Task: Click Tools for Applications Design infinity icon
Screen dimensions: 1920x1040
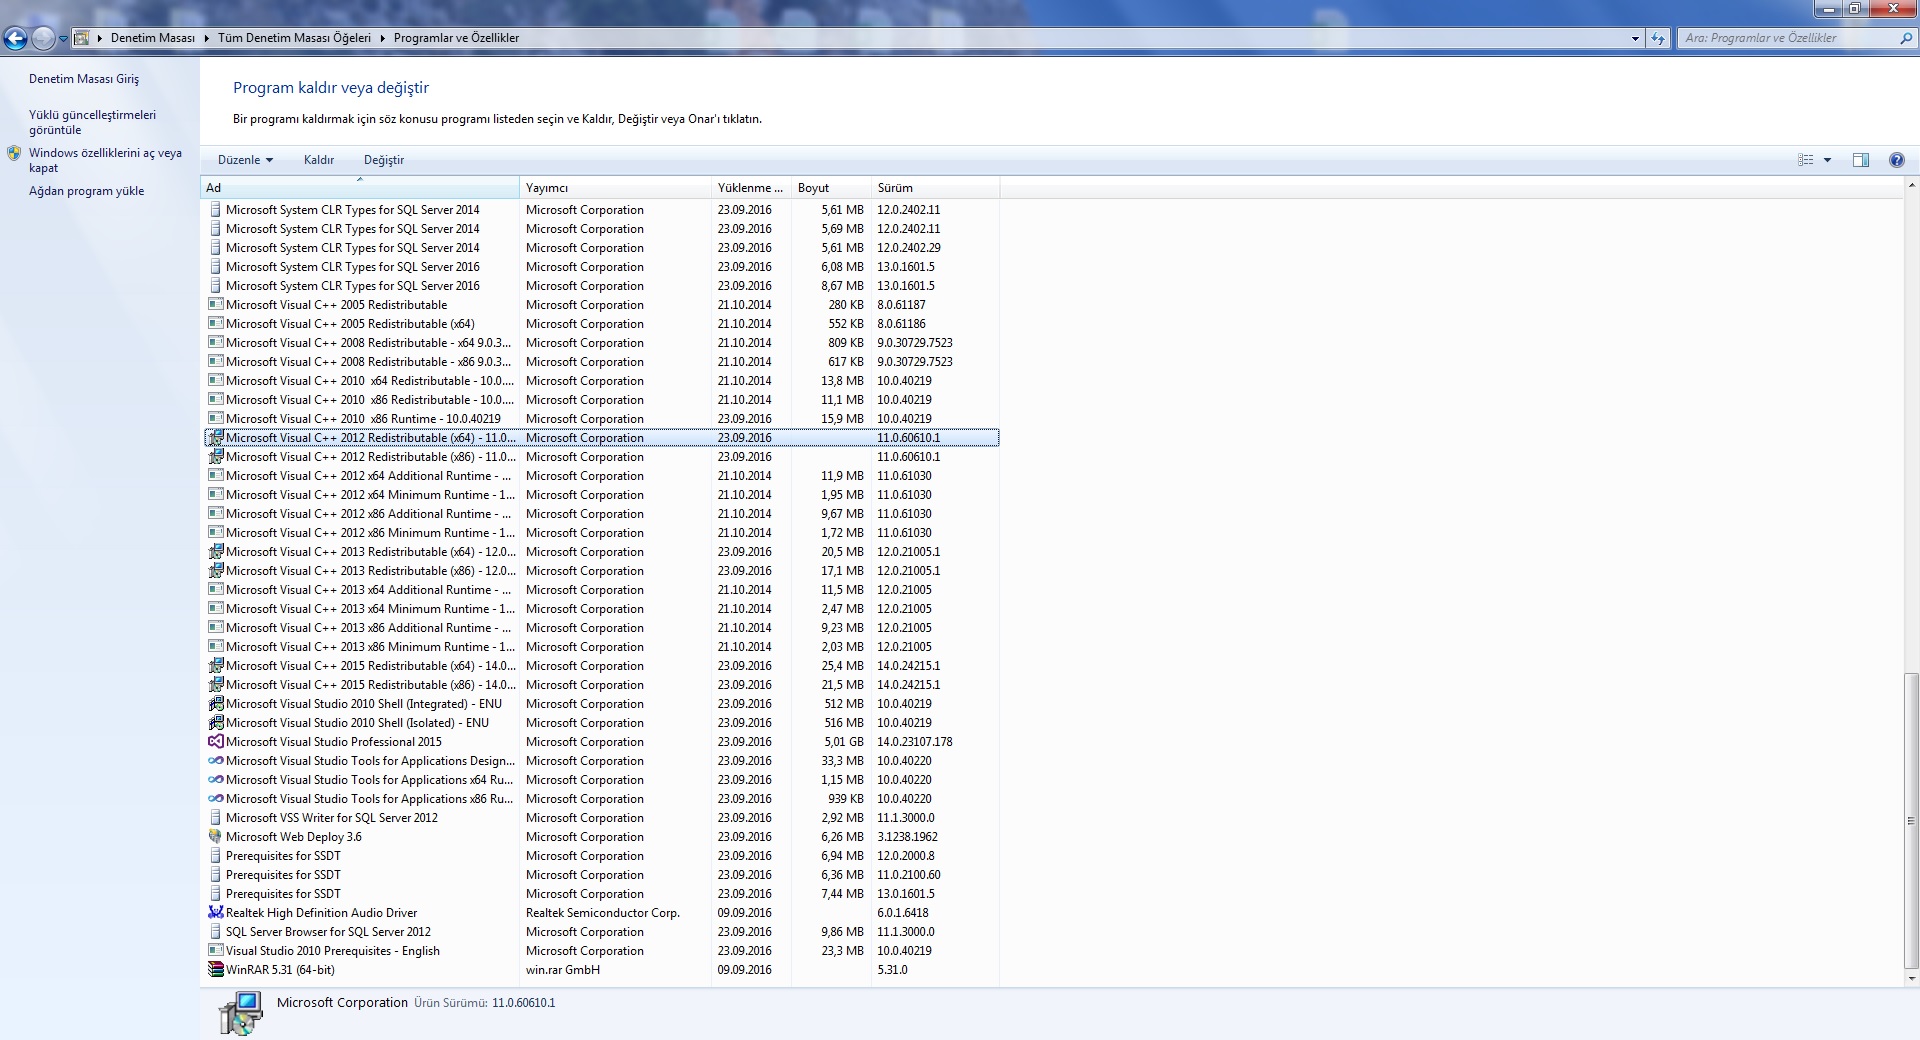Action: pos(215,761)
